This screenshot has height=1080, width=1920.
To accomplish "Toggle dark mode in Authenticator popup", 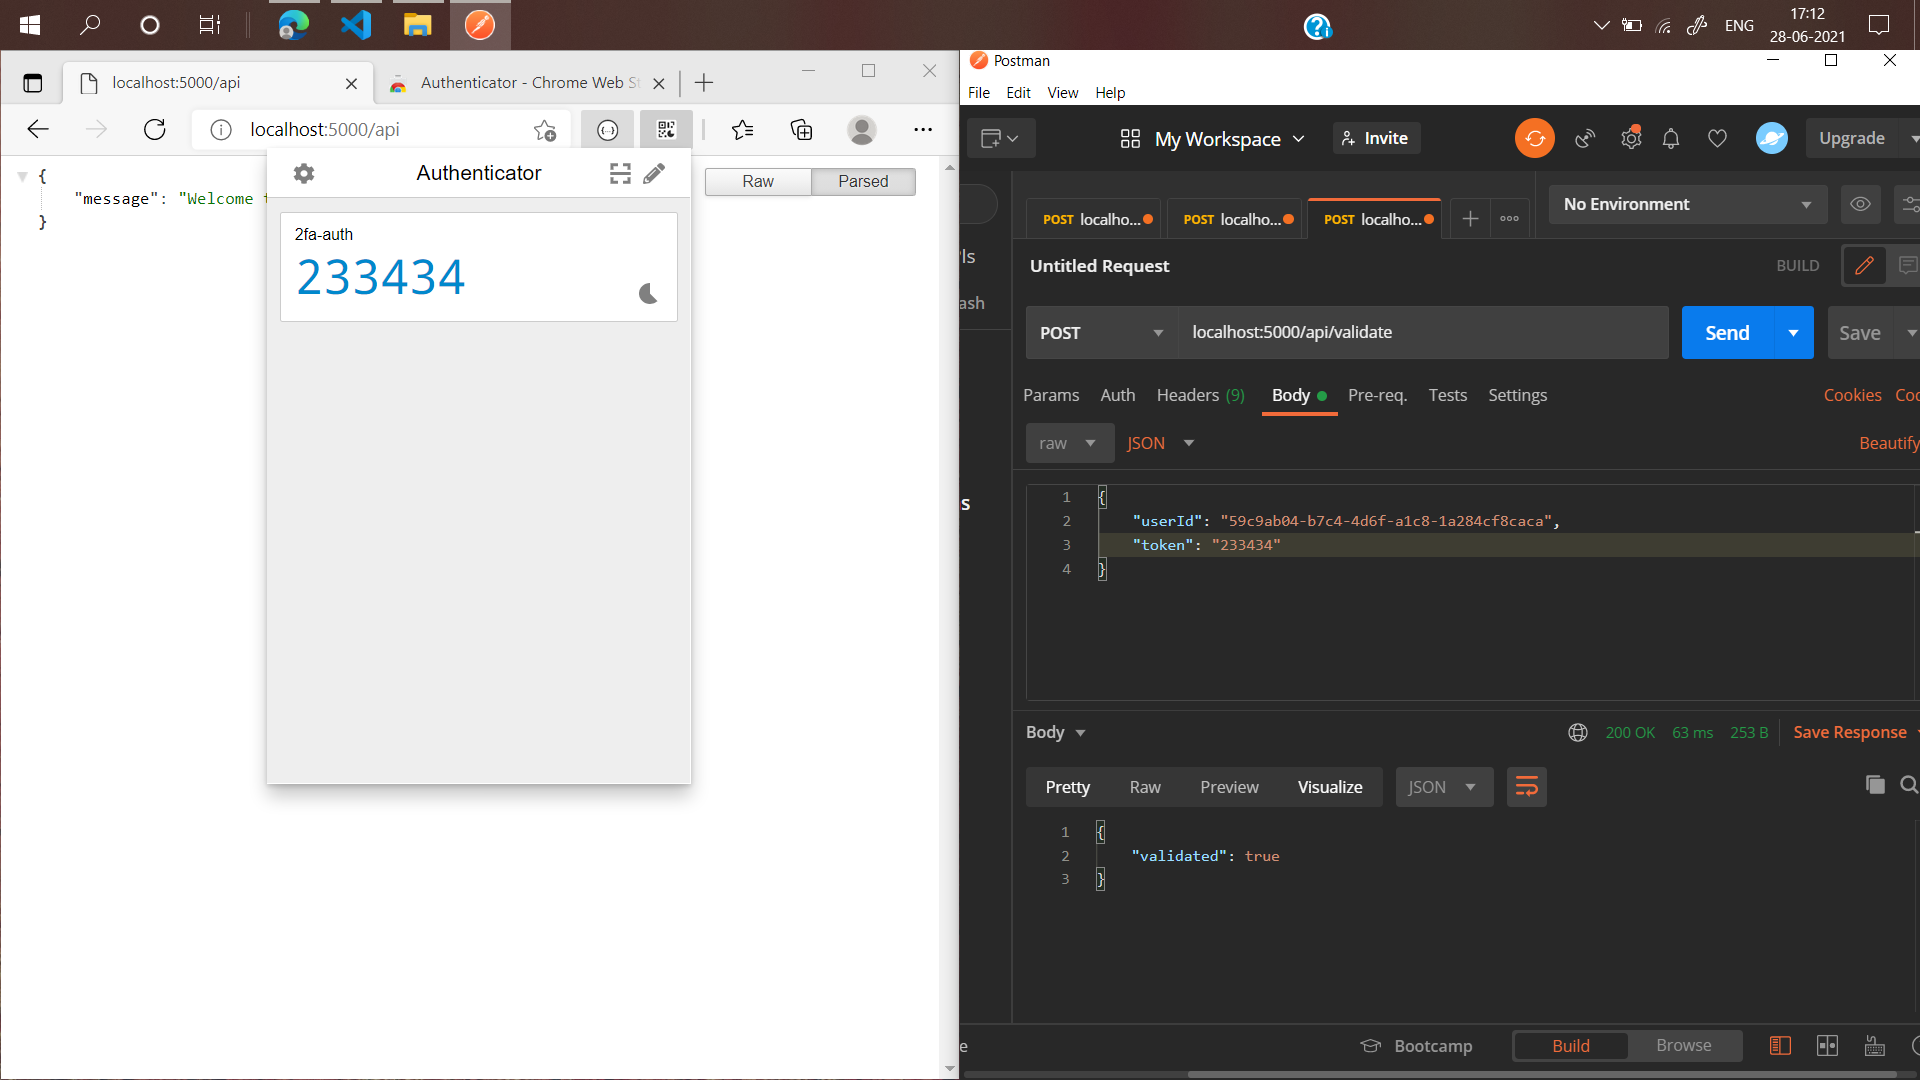I will click(647, 293).
